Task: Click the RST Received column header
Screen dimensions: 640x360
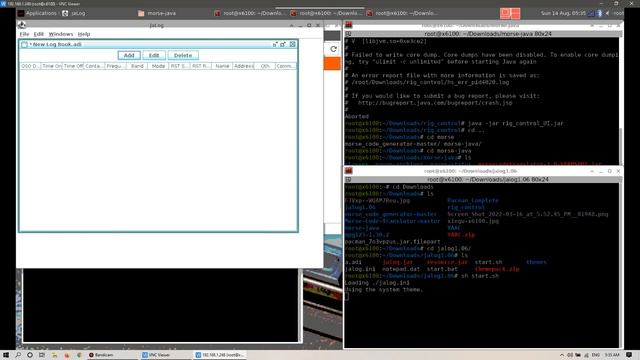Action: pyautogui.click(x=200, y=66)
